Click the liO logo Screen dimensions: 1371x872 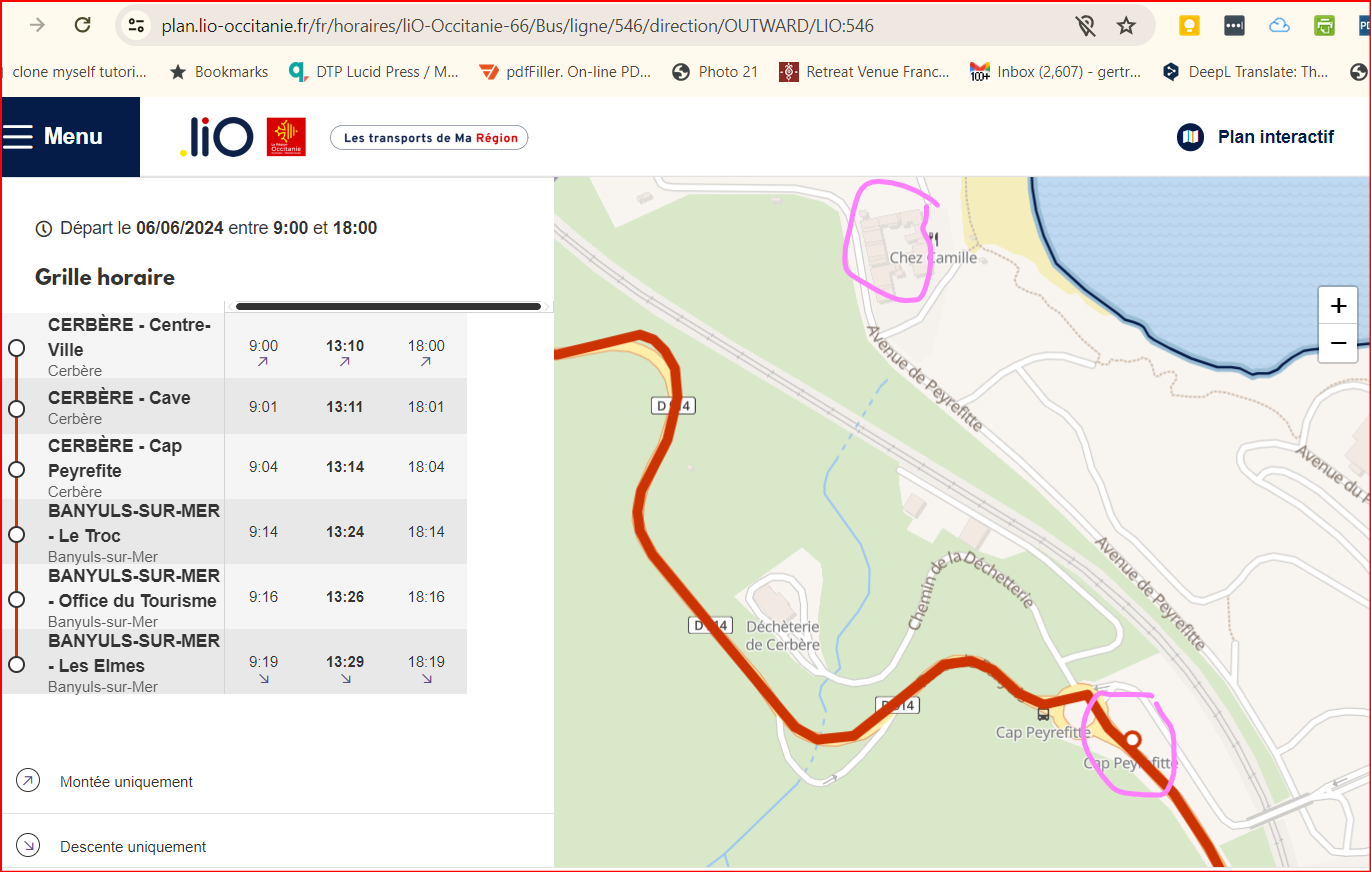216,137
